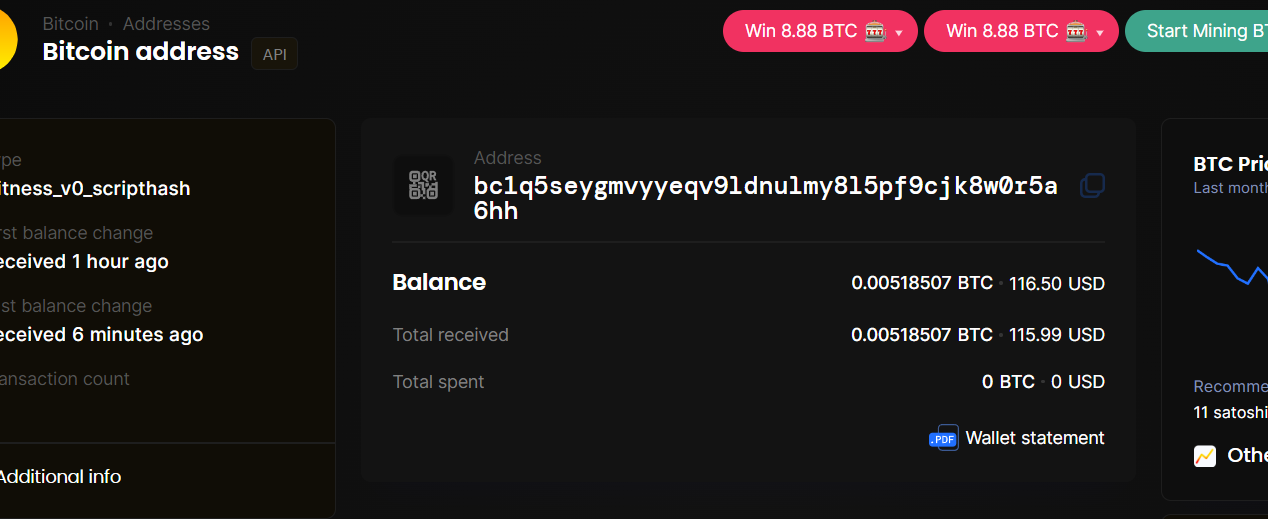The width and height of the screenshot is (1268, 519).
Task: Select the bc1q5sey address text
Action: 766,198
